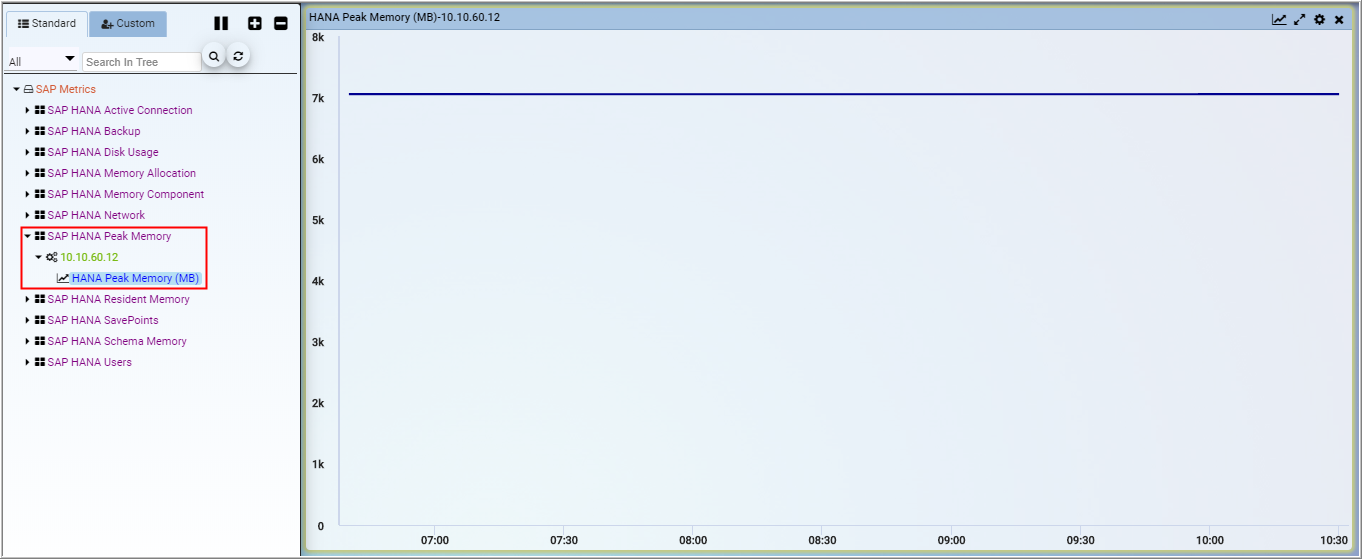Switch to the Standard tab
Viewport: 1362px width, 559px height.
click(x=47, y=24)
